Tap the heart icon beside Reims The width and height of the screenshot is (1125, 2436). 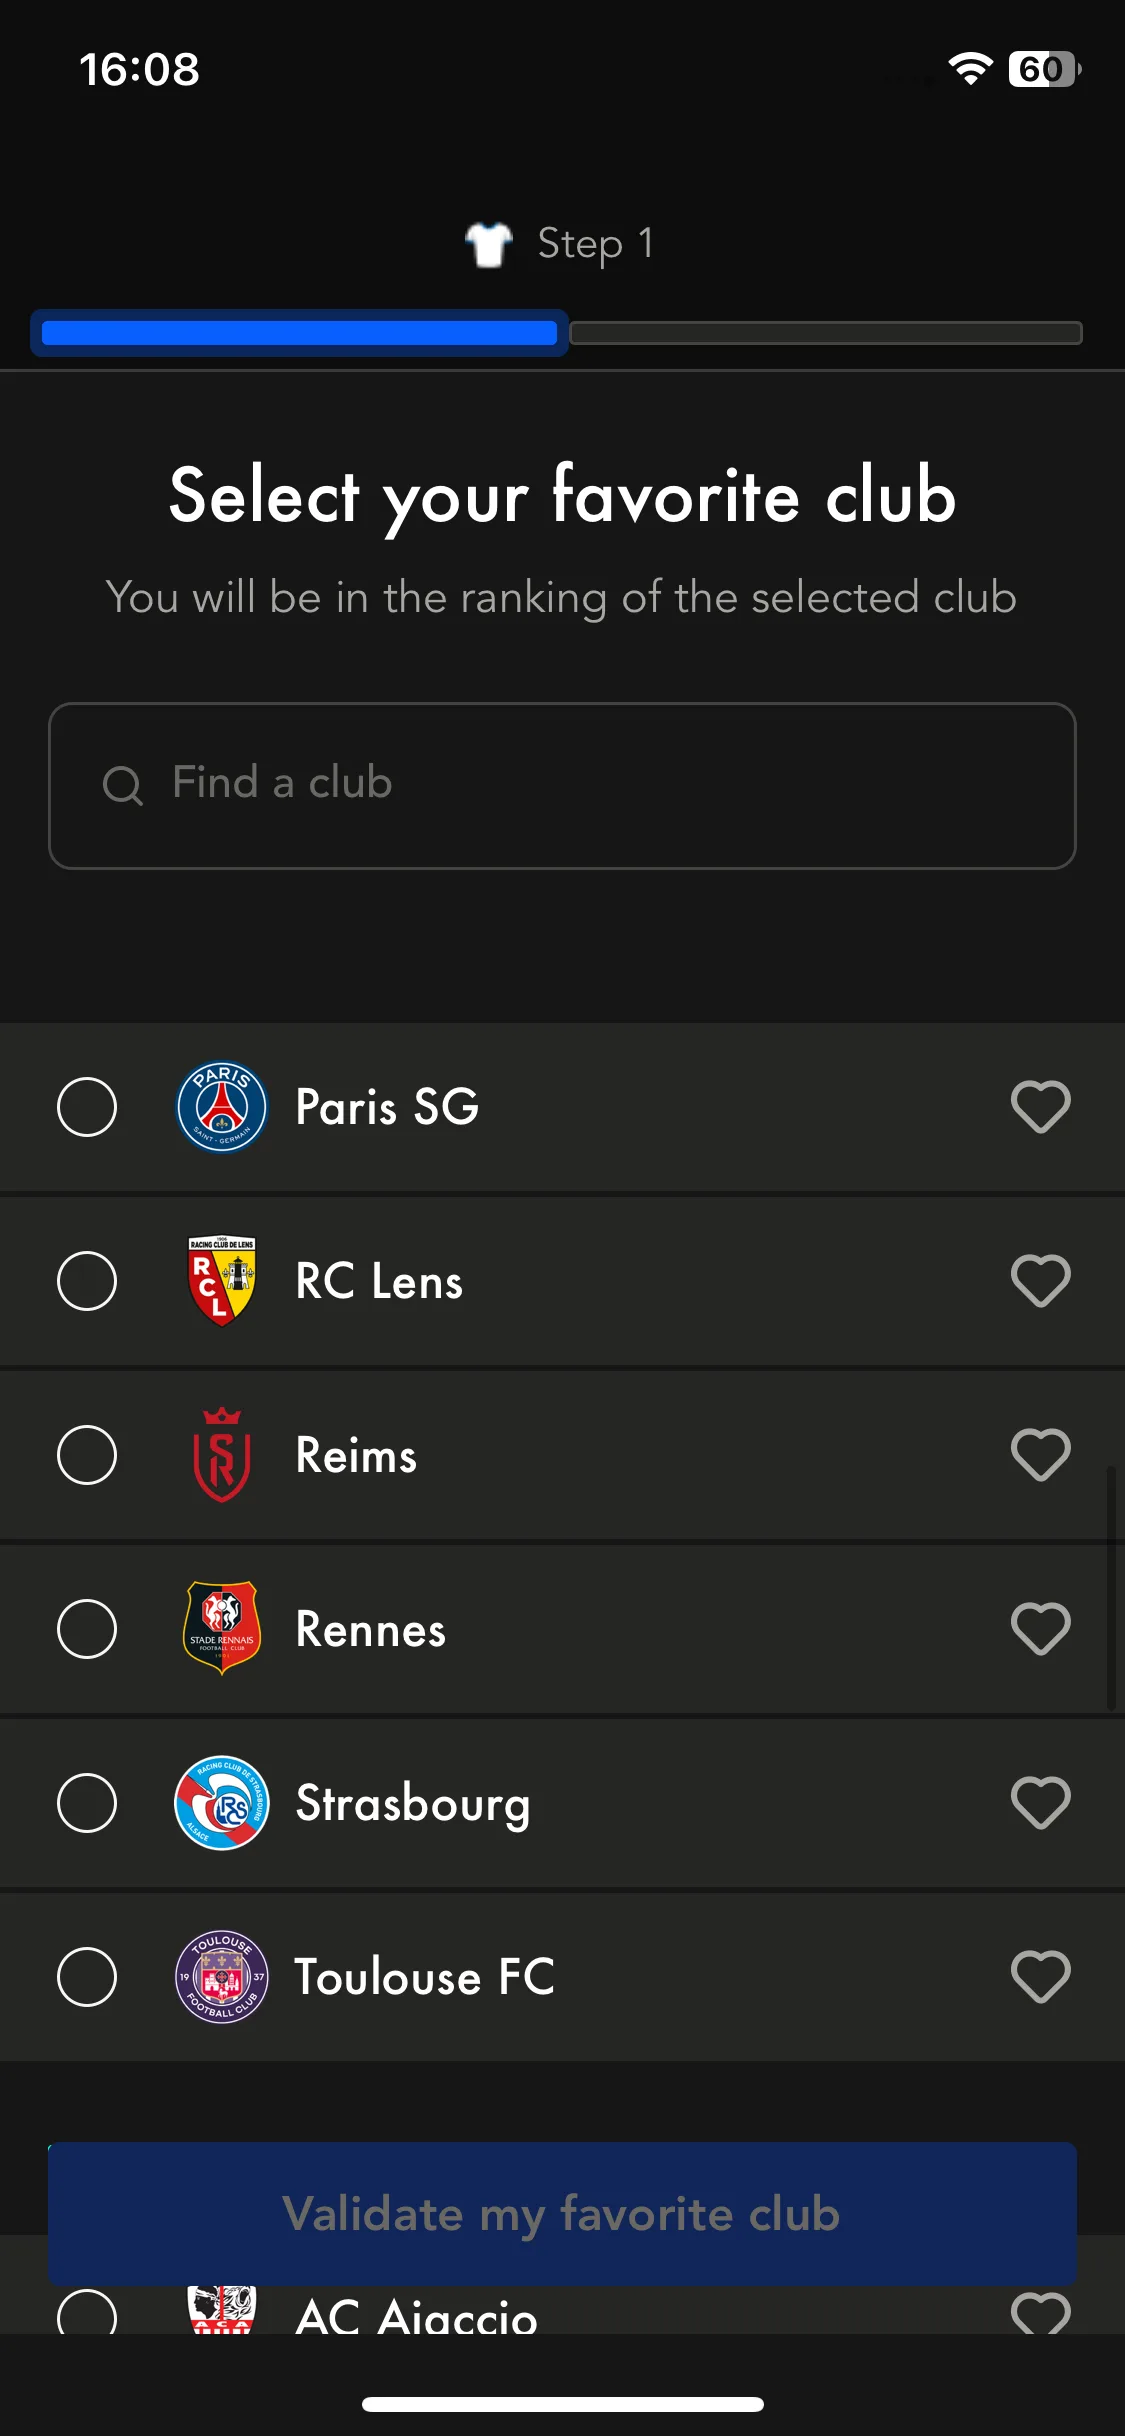[1040, 1455]
